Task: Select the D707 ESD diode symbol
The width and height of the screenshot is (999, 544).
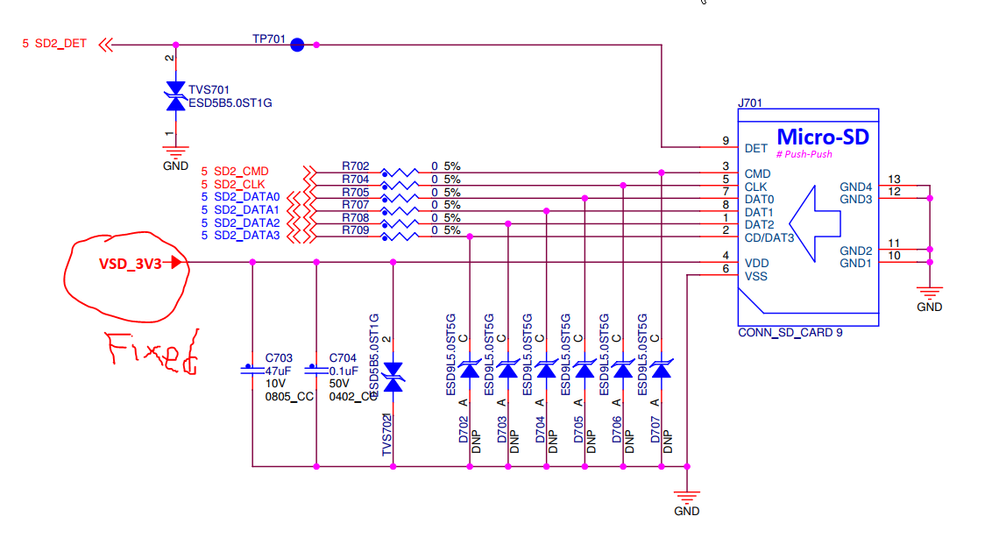Action: [661, 369]
